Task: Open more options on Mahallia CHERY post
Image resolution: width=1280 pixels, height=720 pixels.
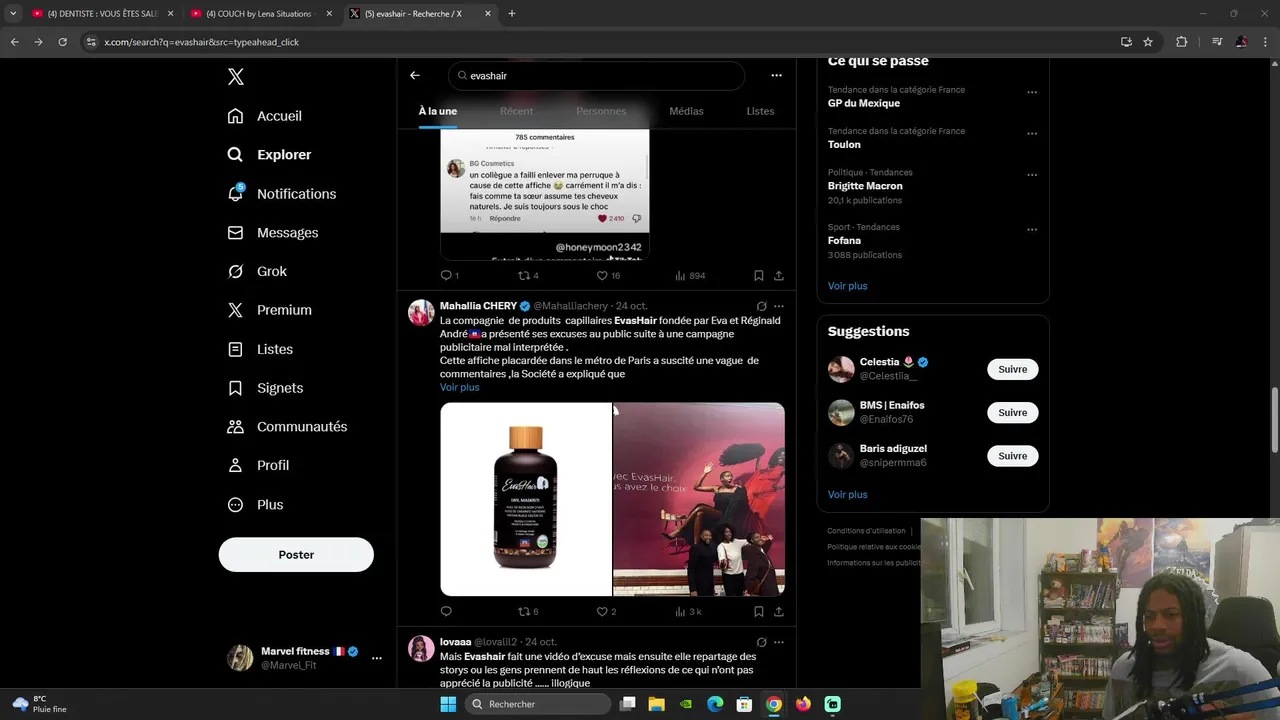Action: click(x=779, y=307)
